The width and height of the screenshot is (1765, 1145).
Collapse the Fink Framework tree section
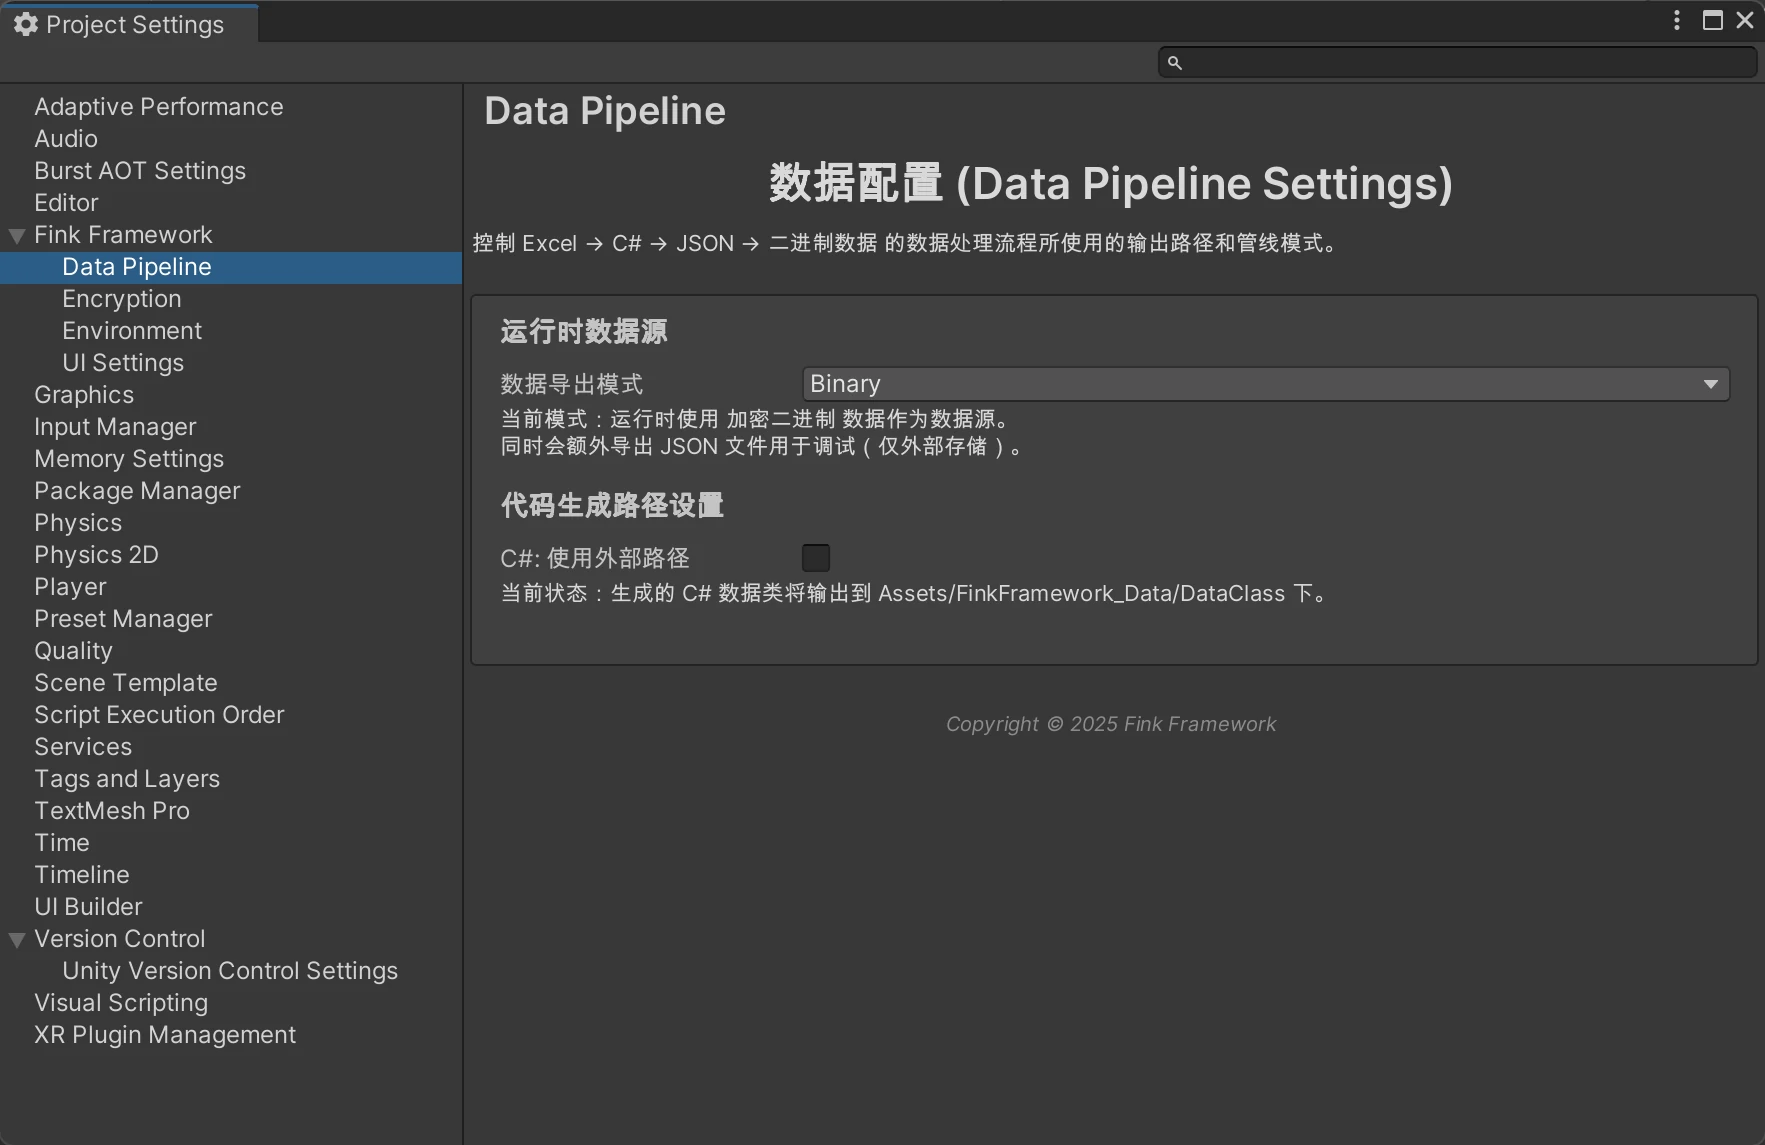point(17,236)
